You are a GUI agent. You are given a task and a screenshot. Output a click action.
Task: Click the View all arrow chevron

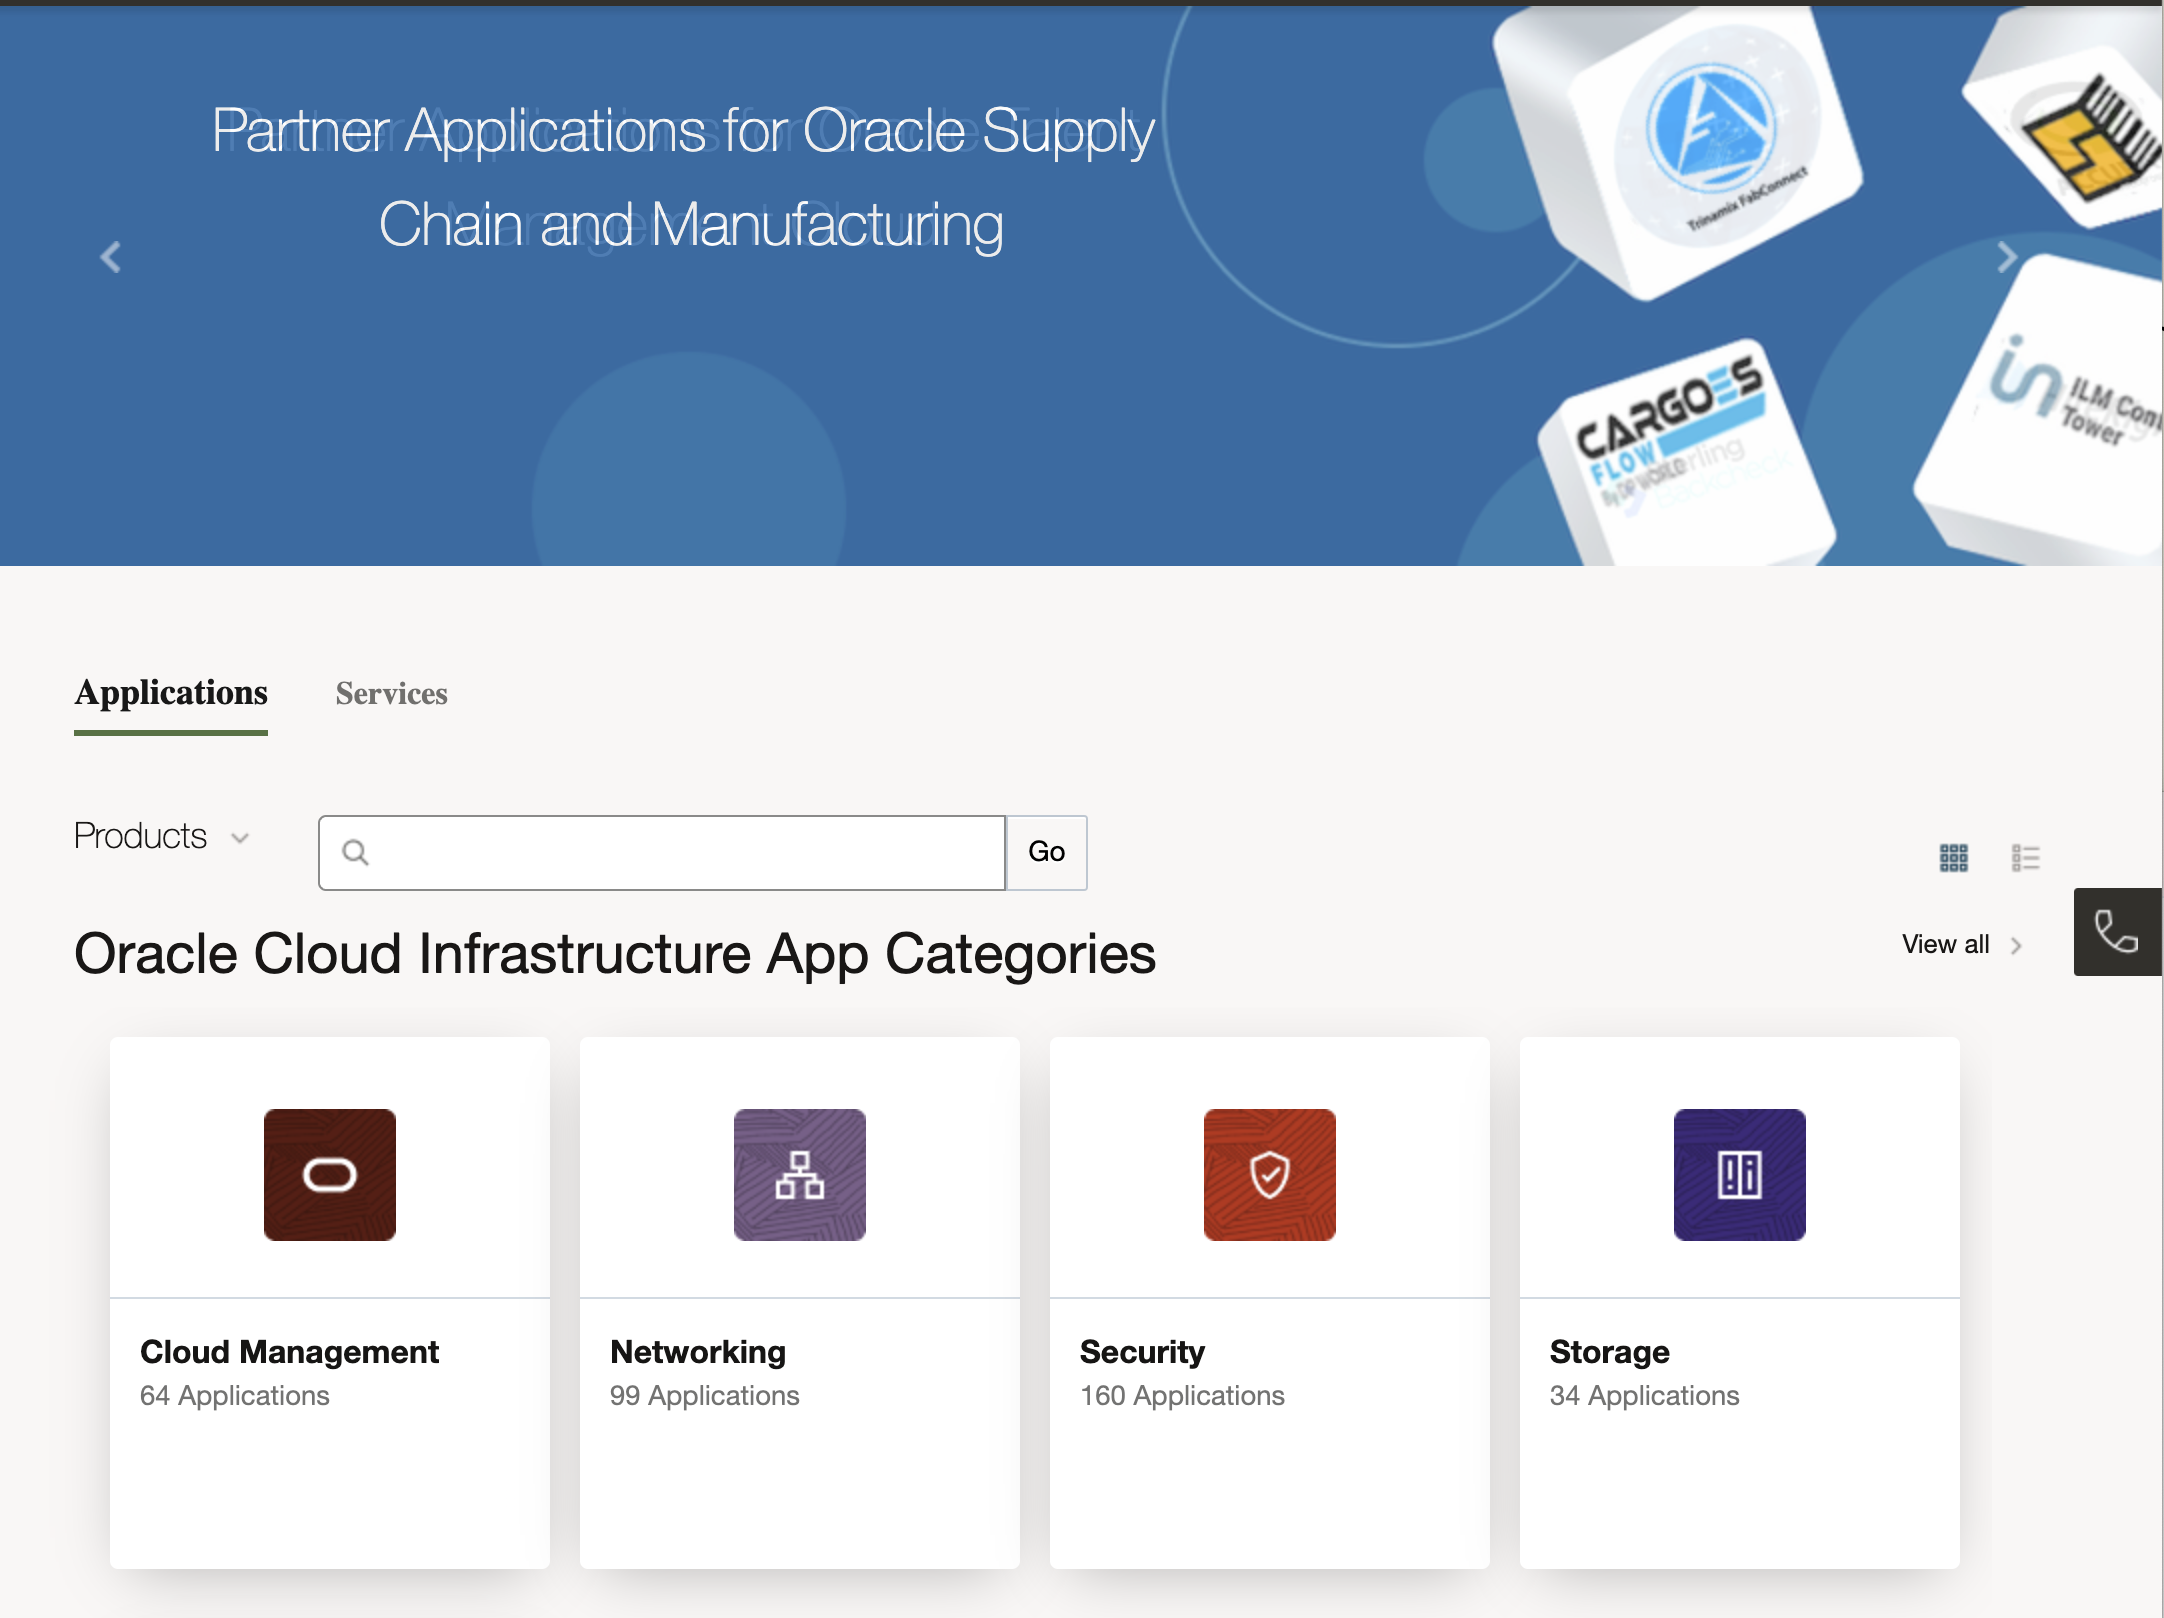click(2017, 946)
